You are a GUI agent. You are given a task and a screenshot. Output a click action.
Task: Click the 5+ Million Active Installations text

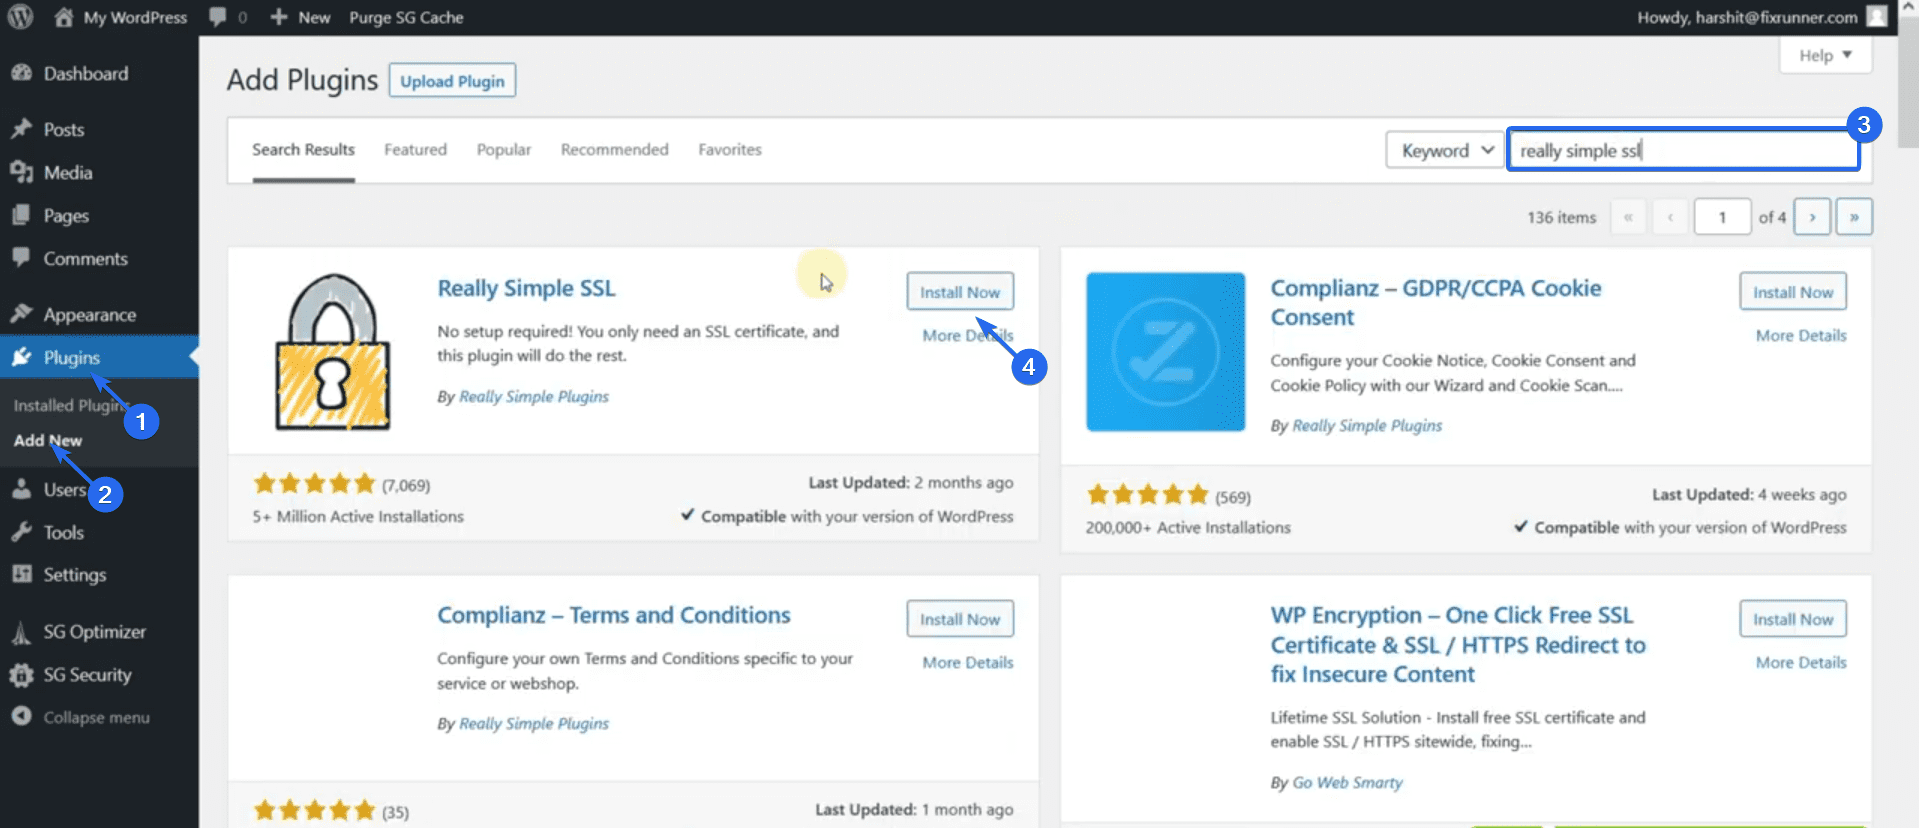tap(358, 516)
